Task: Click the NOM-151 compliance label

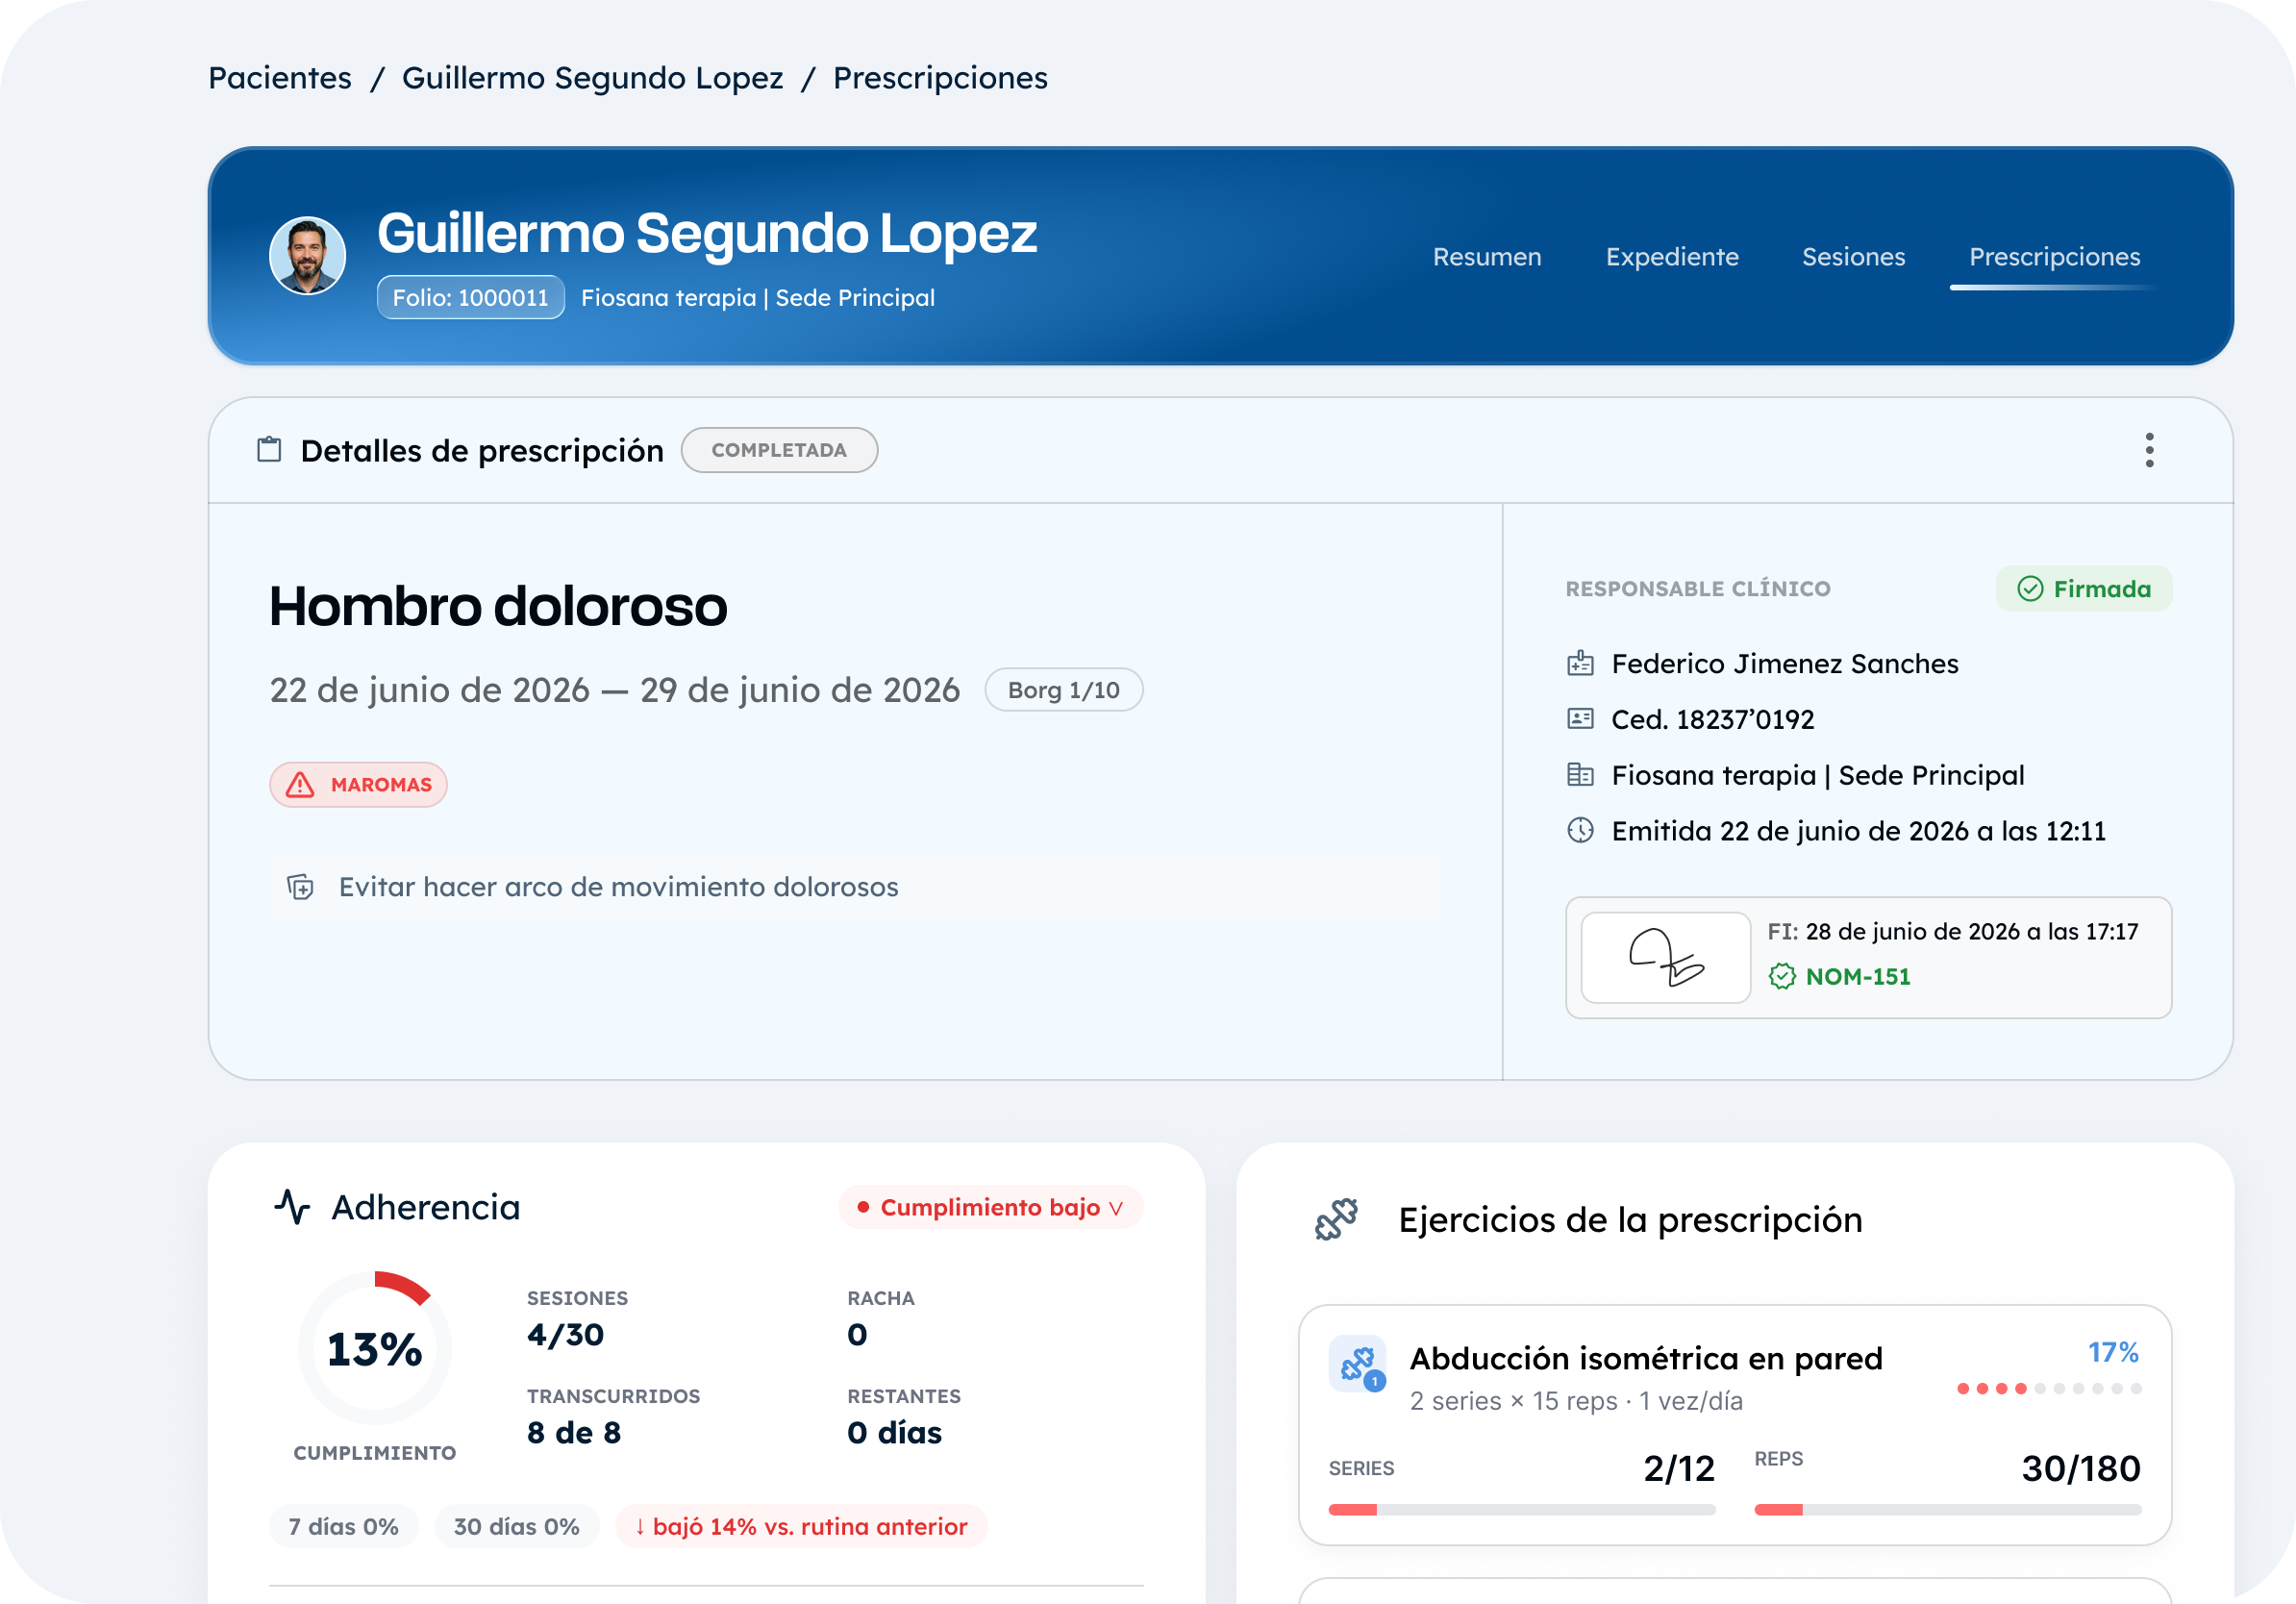Action: click(1858, 976)
